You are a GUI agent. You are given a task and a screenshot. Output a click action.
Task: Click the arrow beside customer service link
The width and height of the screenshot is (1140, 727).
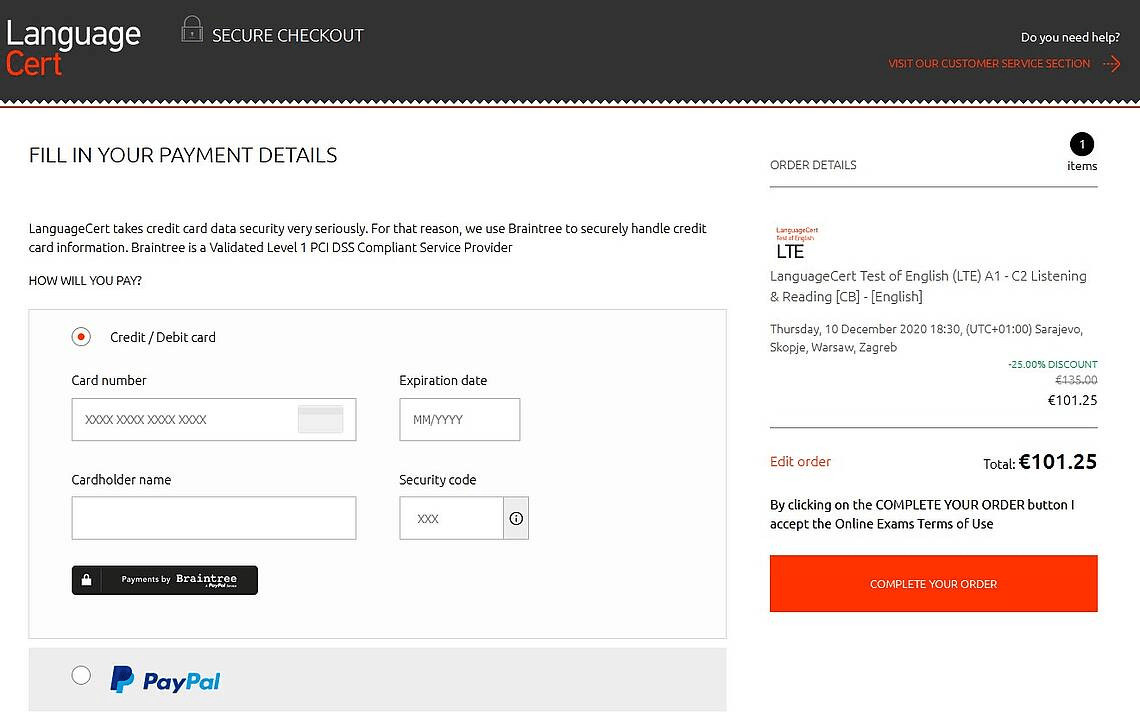(x=1112, y=64)
